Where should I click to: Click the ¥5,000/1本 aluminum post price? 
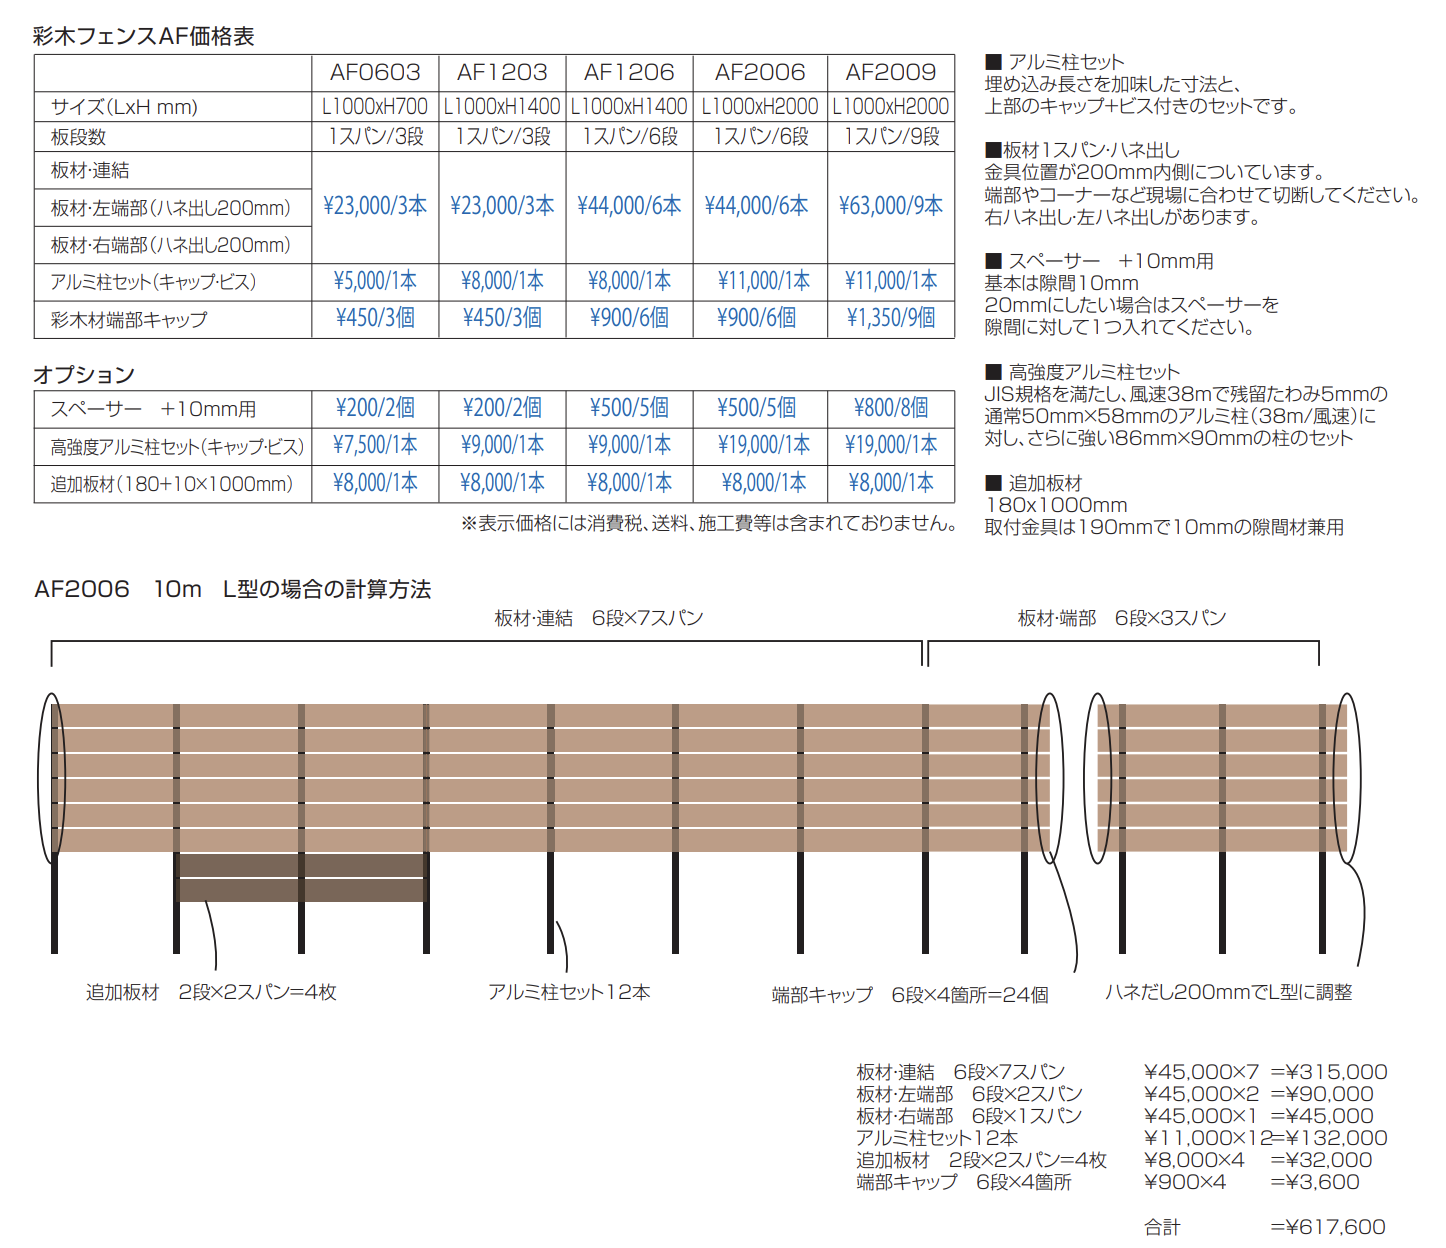(375, 282)
